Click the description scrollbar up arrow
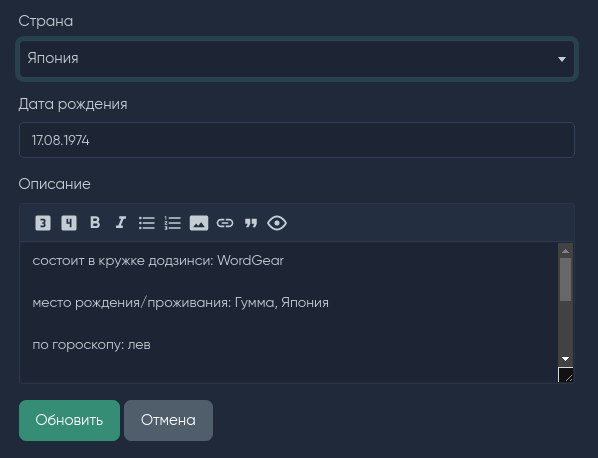The width and height of the screenshot is (598, 458). pos(566,251)
